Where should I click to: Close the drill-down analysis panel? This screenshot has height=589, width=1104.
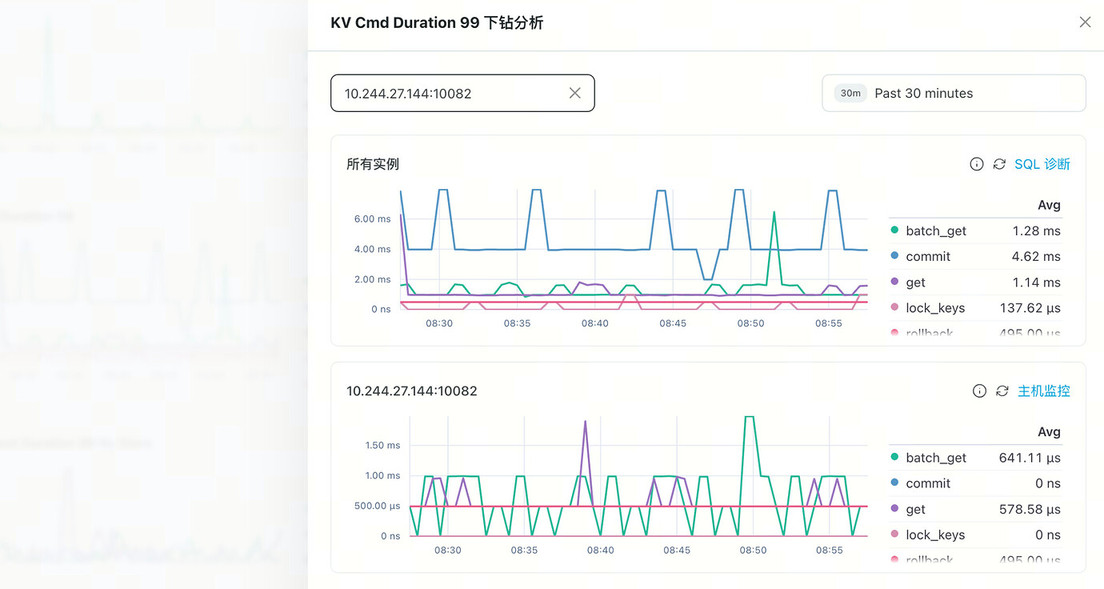[x=1084, y=22]
